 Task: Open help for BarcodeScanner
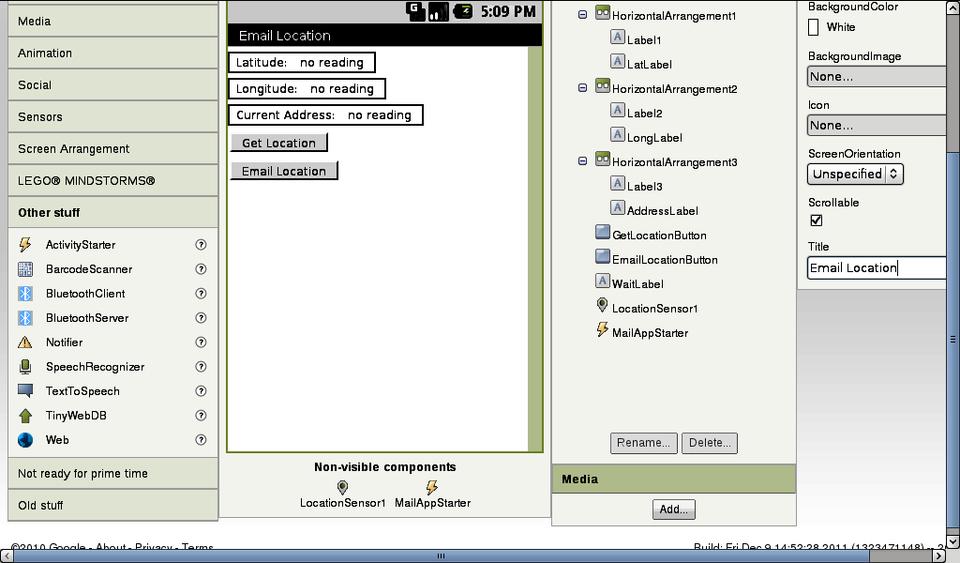tap(201, 269)
